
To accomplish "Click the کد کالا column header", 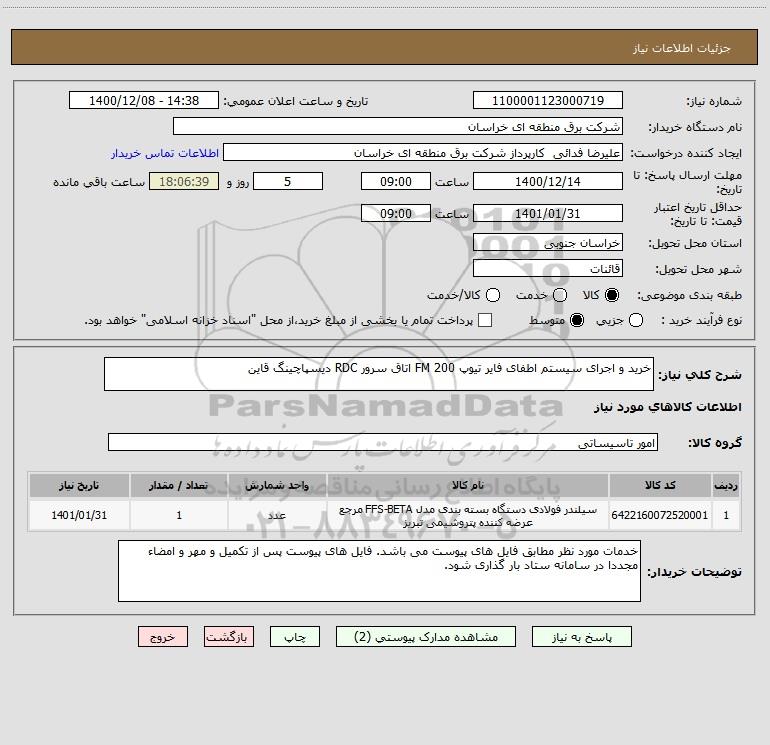I will (660, 486).
